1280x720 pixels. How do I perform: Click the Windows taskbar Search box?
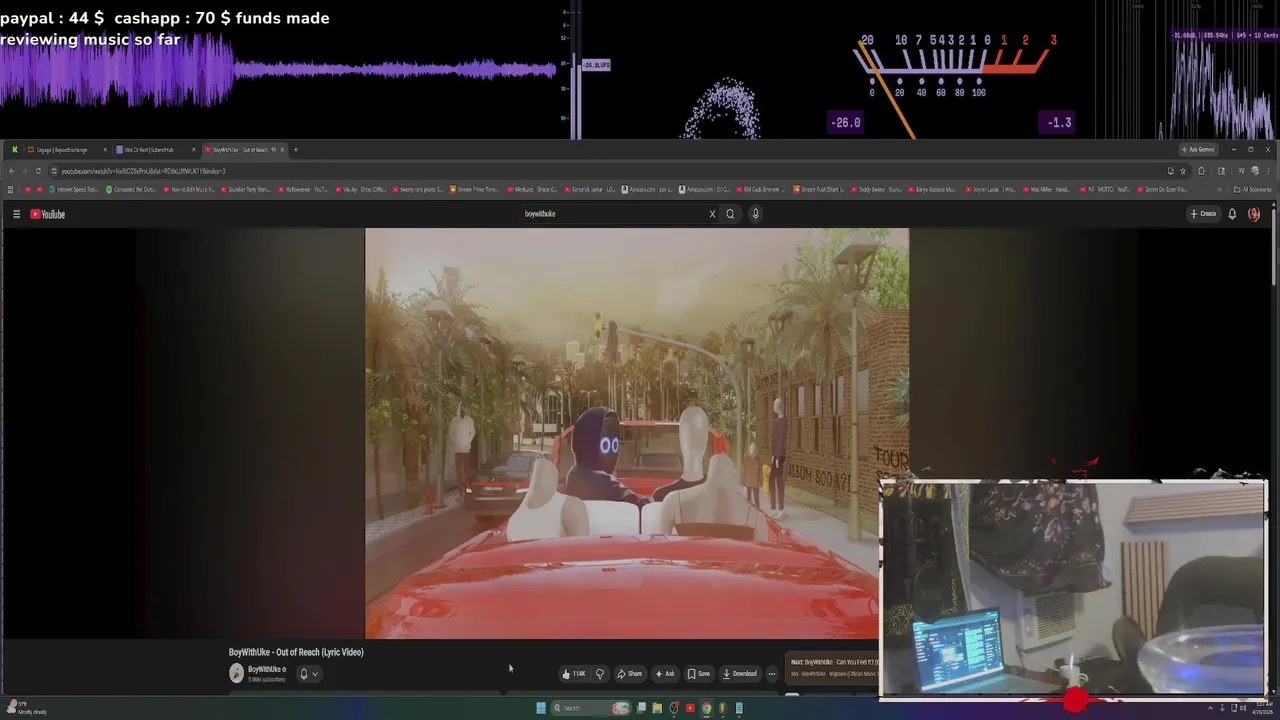tap(590, 708)
